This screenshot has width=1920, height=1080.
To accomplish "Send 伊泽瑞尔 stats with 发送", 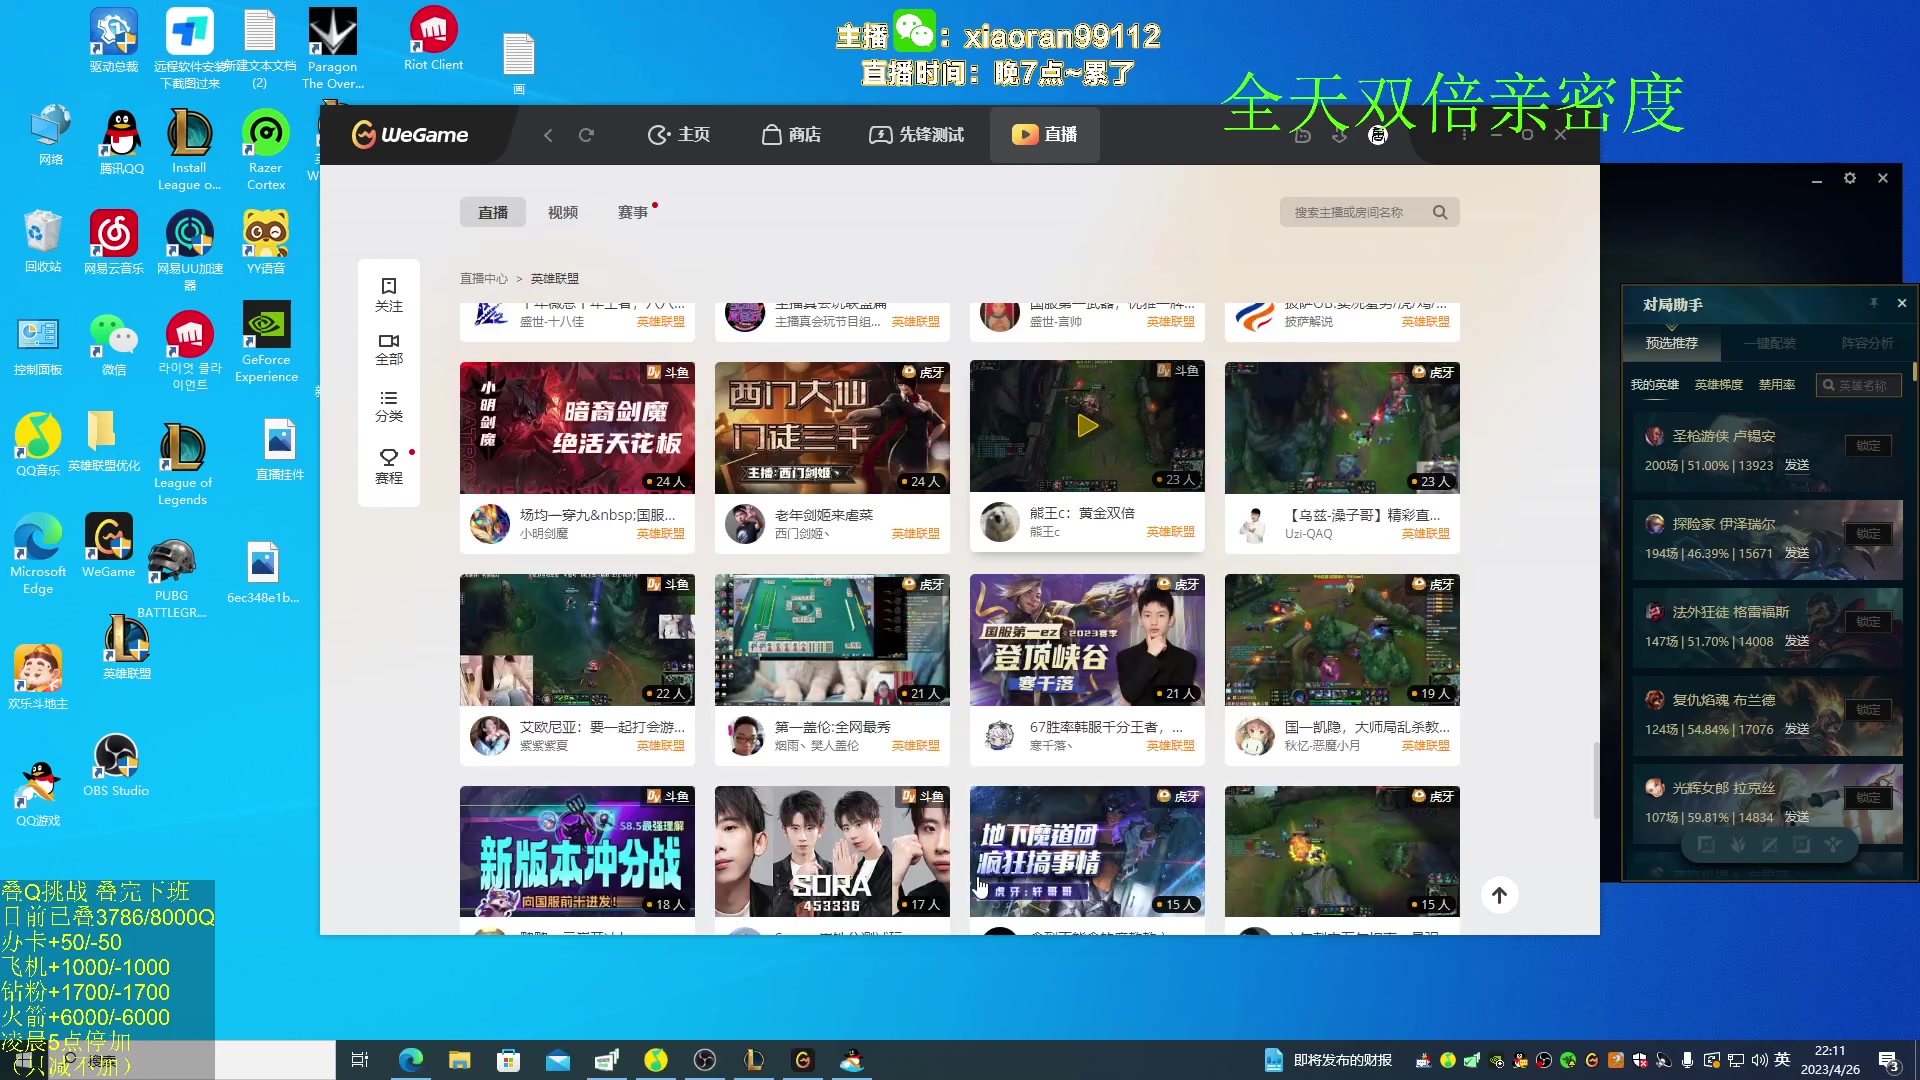I will pos(1797,553).
